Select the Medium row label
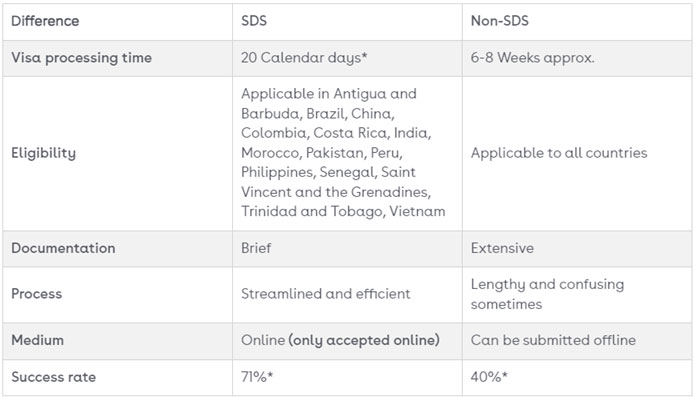This screenshot has height=397, width=694. point(38,340)
